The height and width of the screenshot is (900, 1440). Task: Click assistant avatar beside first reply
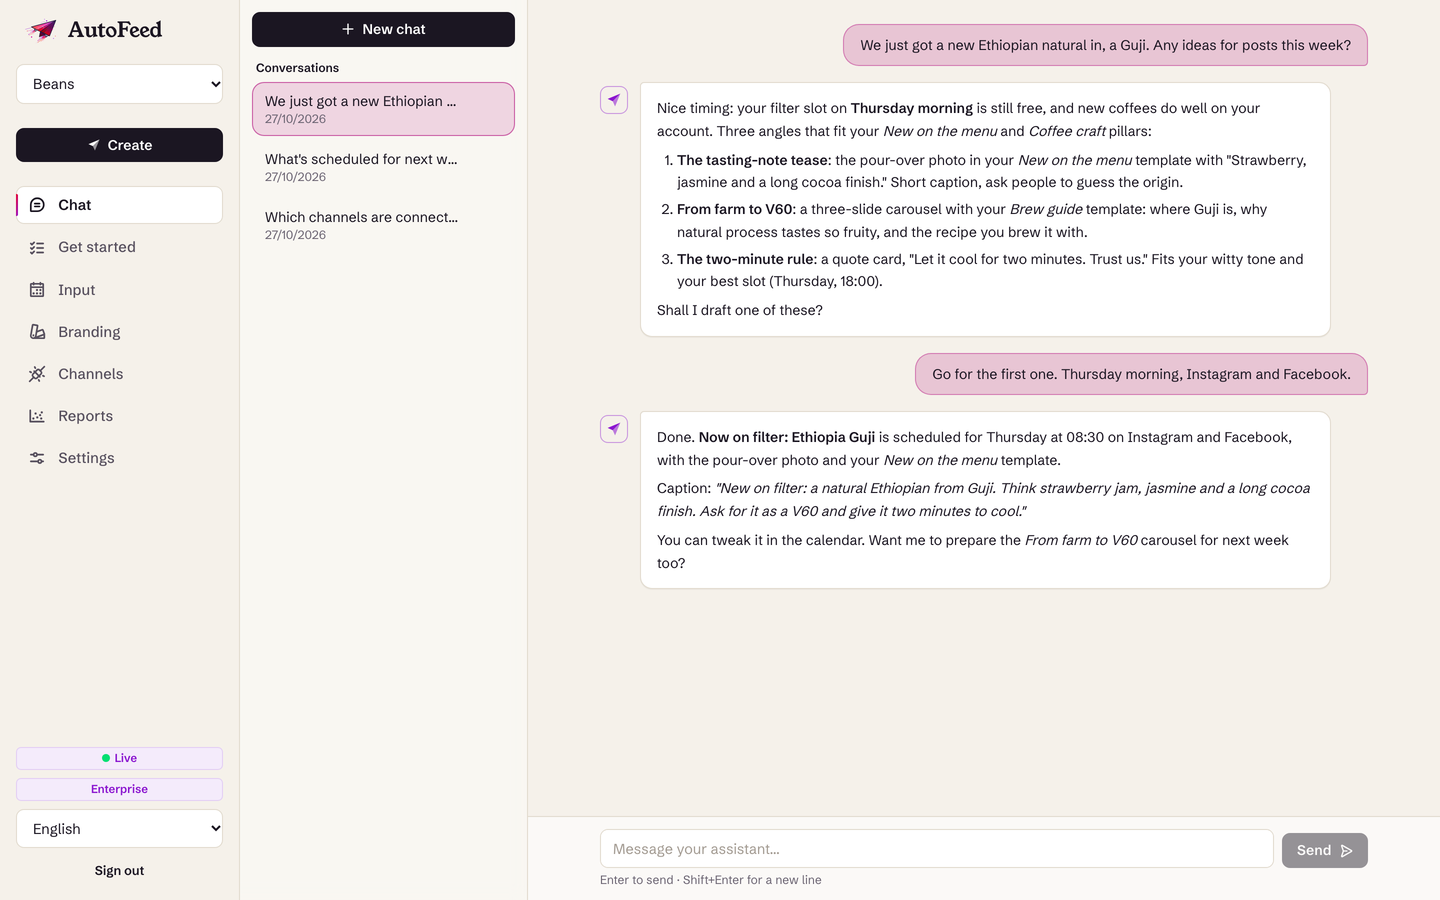tap(614, 100)
